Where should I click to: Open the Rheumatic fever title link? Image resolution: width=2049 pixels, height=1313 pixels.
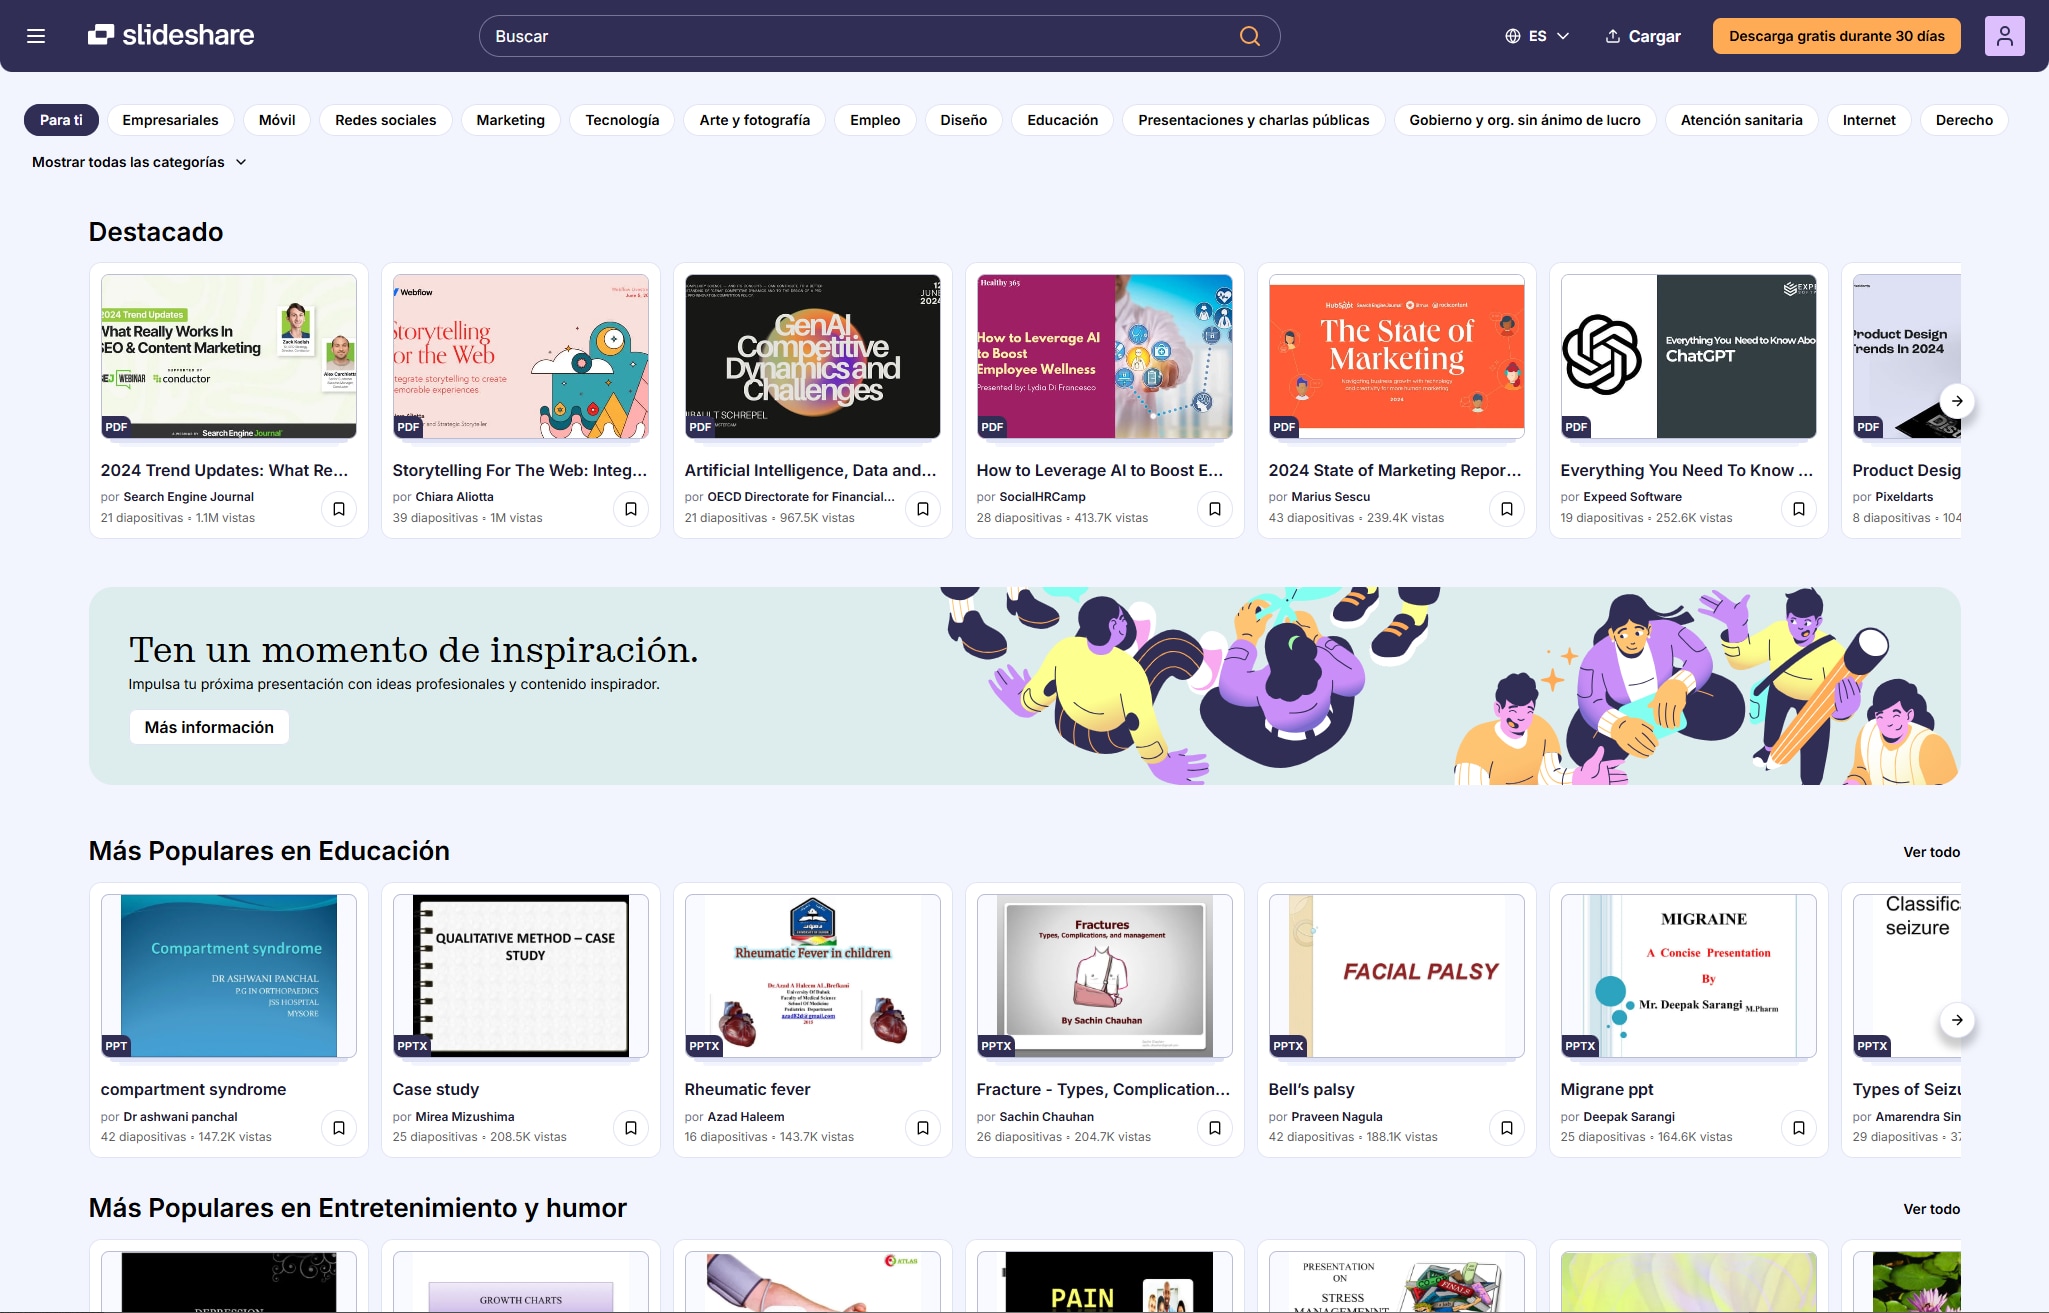pos(748,1089)
